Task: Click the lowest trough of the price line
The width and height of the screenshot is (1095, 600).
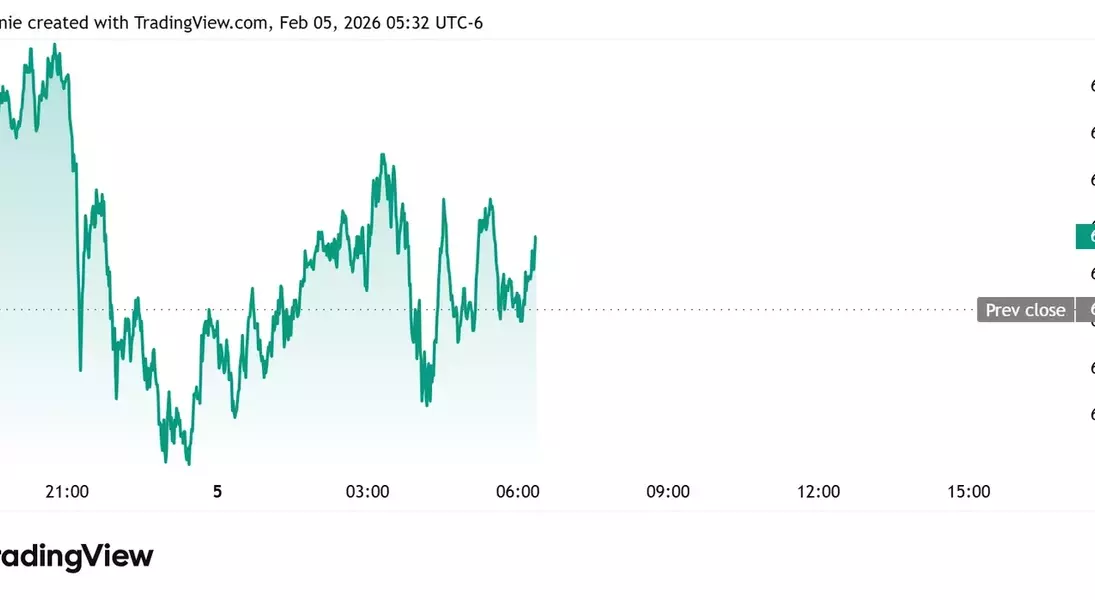Action: [x=188, y=464]
